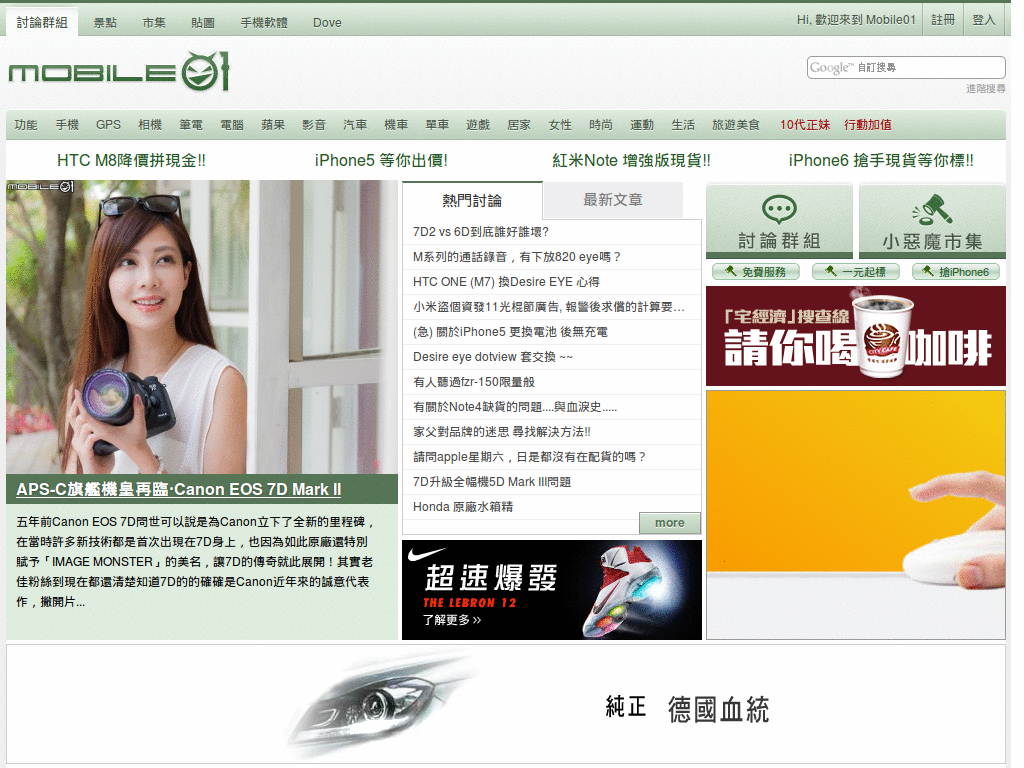Select 影音 in the category bar

[x=314, y=125]
